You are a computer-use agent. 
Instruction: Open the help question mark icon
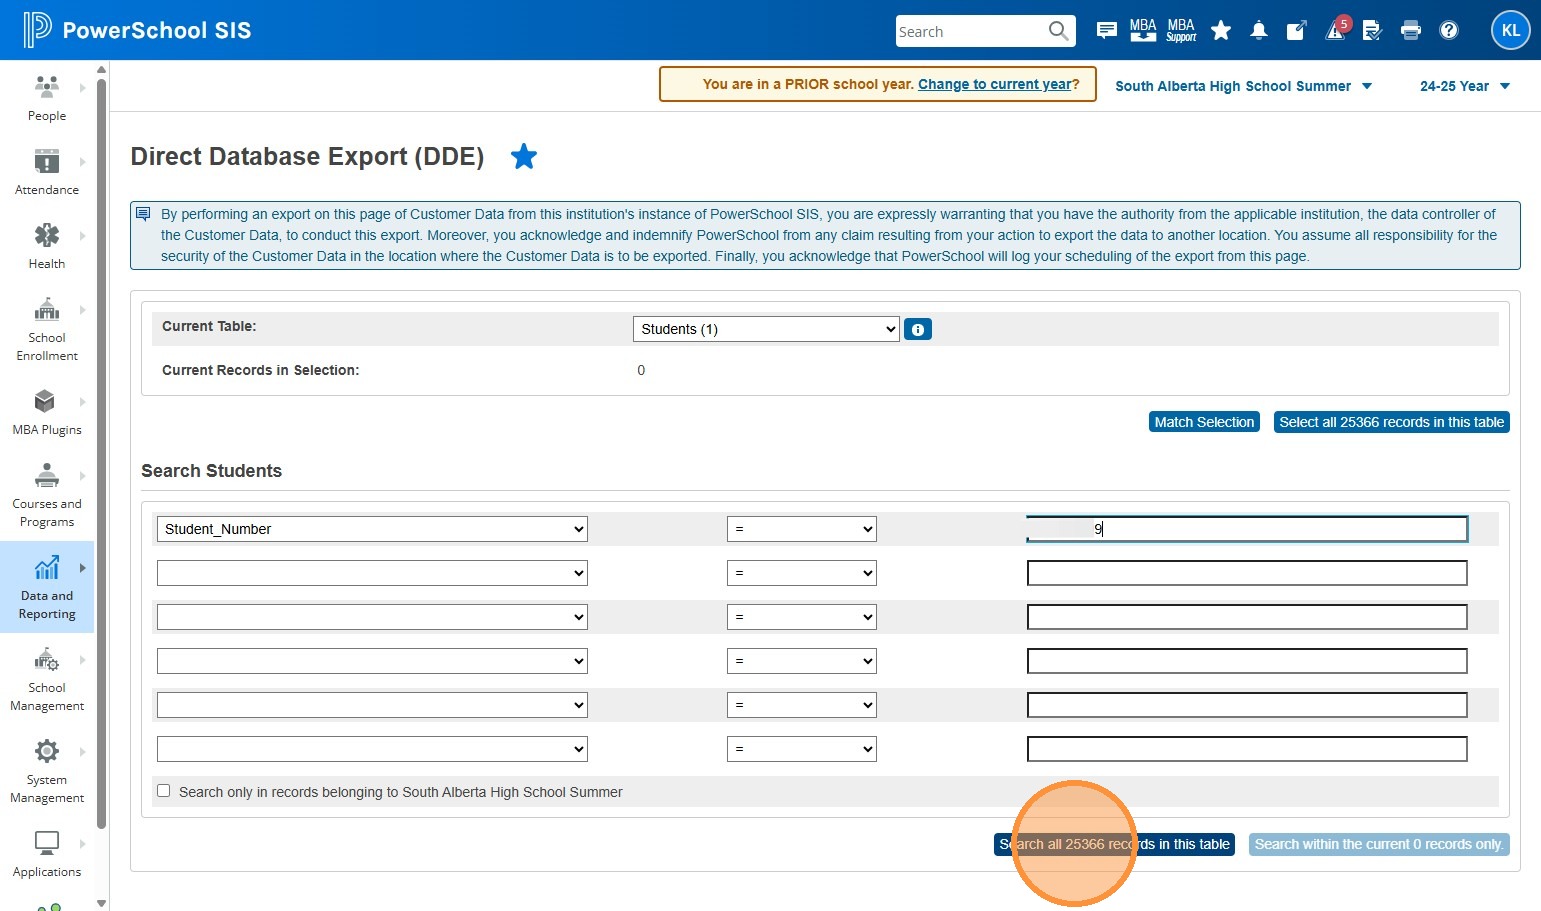pyautogui.click(x=1449, y=31)
